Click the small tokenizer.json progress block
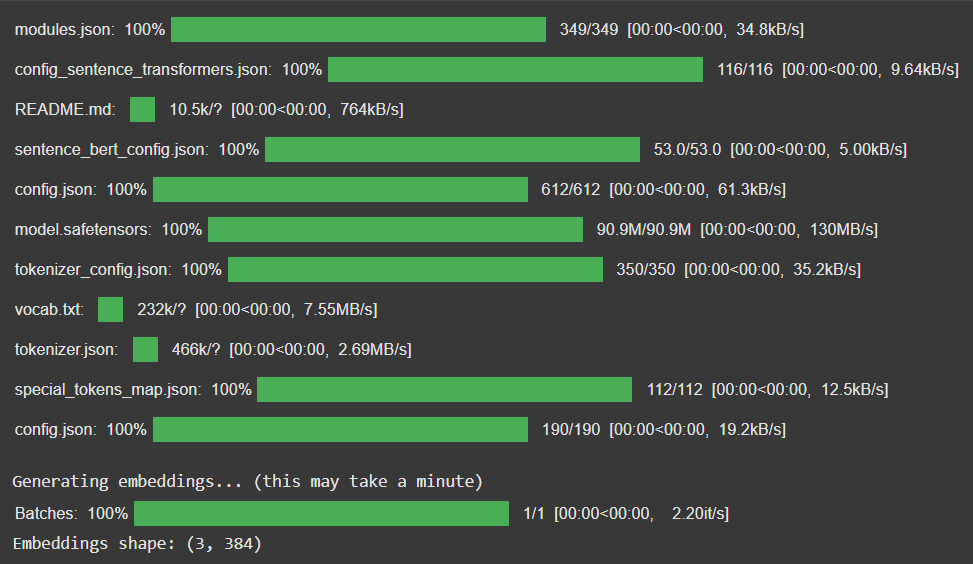The image size is (973, 564). click(x=146, y=349)
